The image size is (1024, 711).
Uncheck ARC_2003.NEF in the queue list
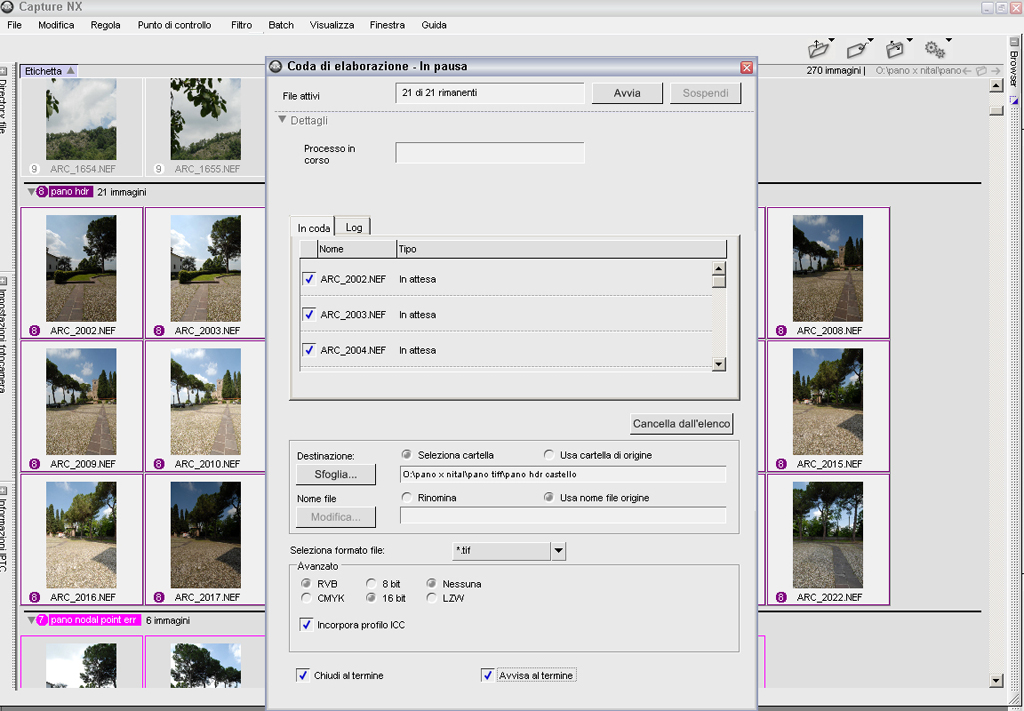point(309,315)
